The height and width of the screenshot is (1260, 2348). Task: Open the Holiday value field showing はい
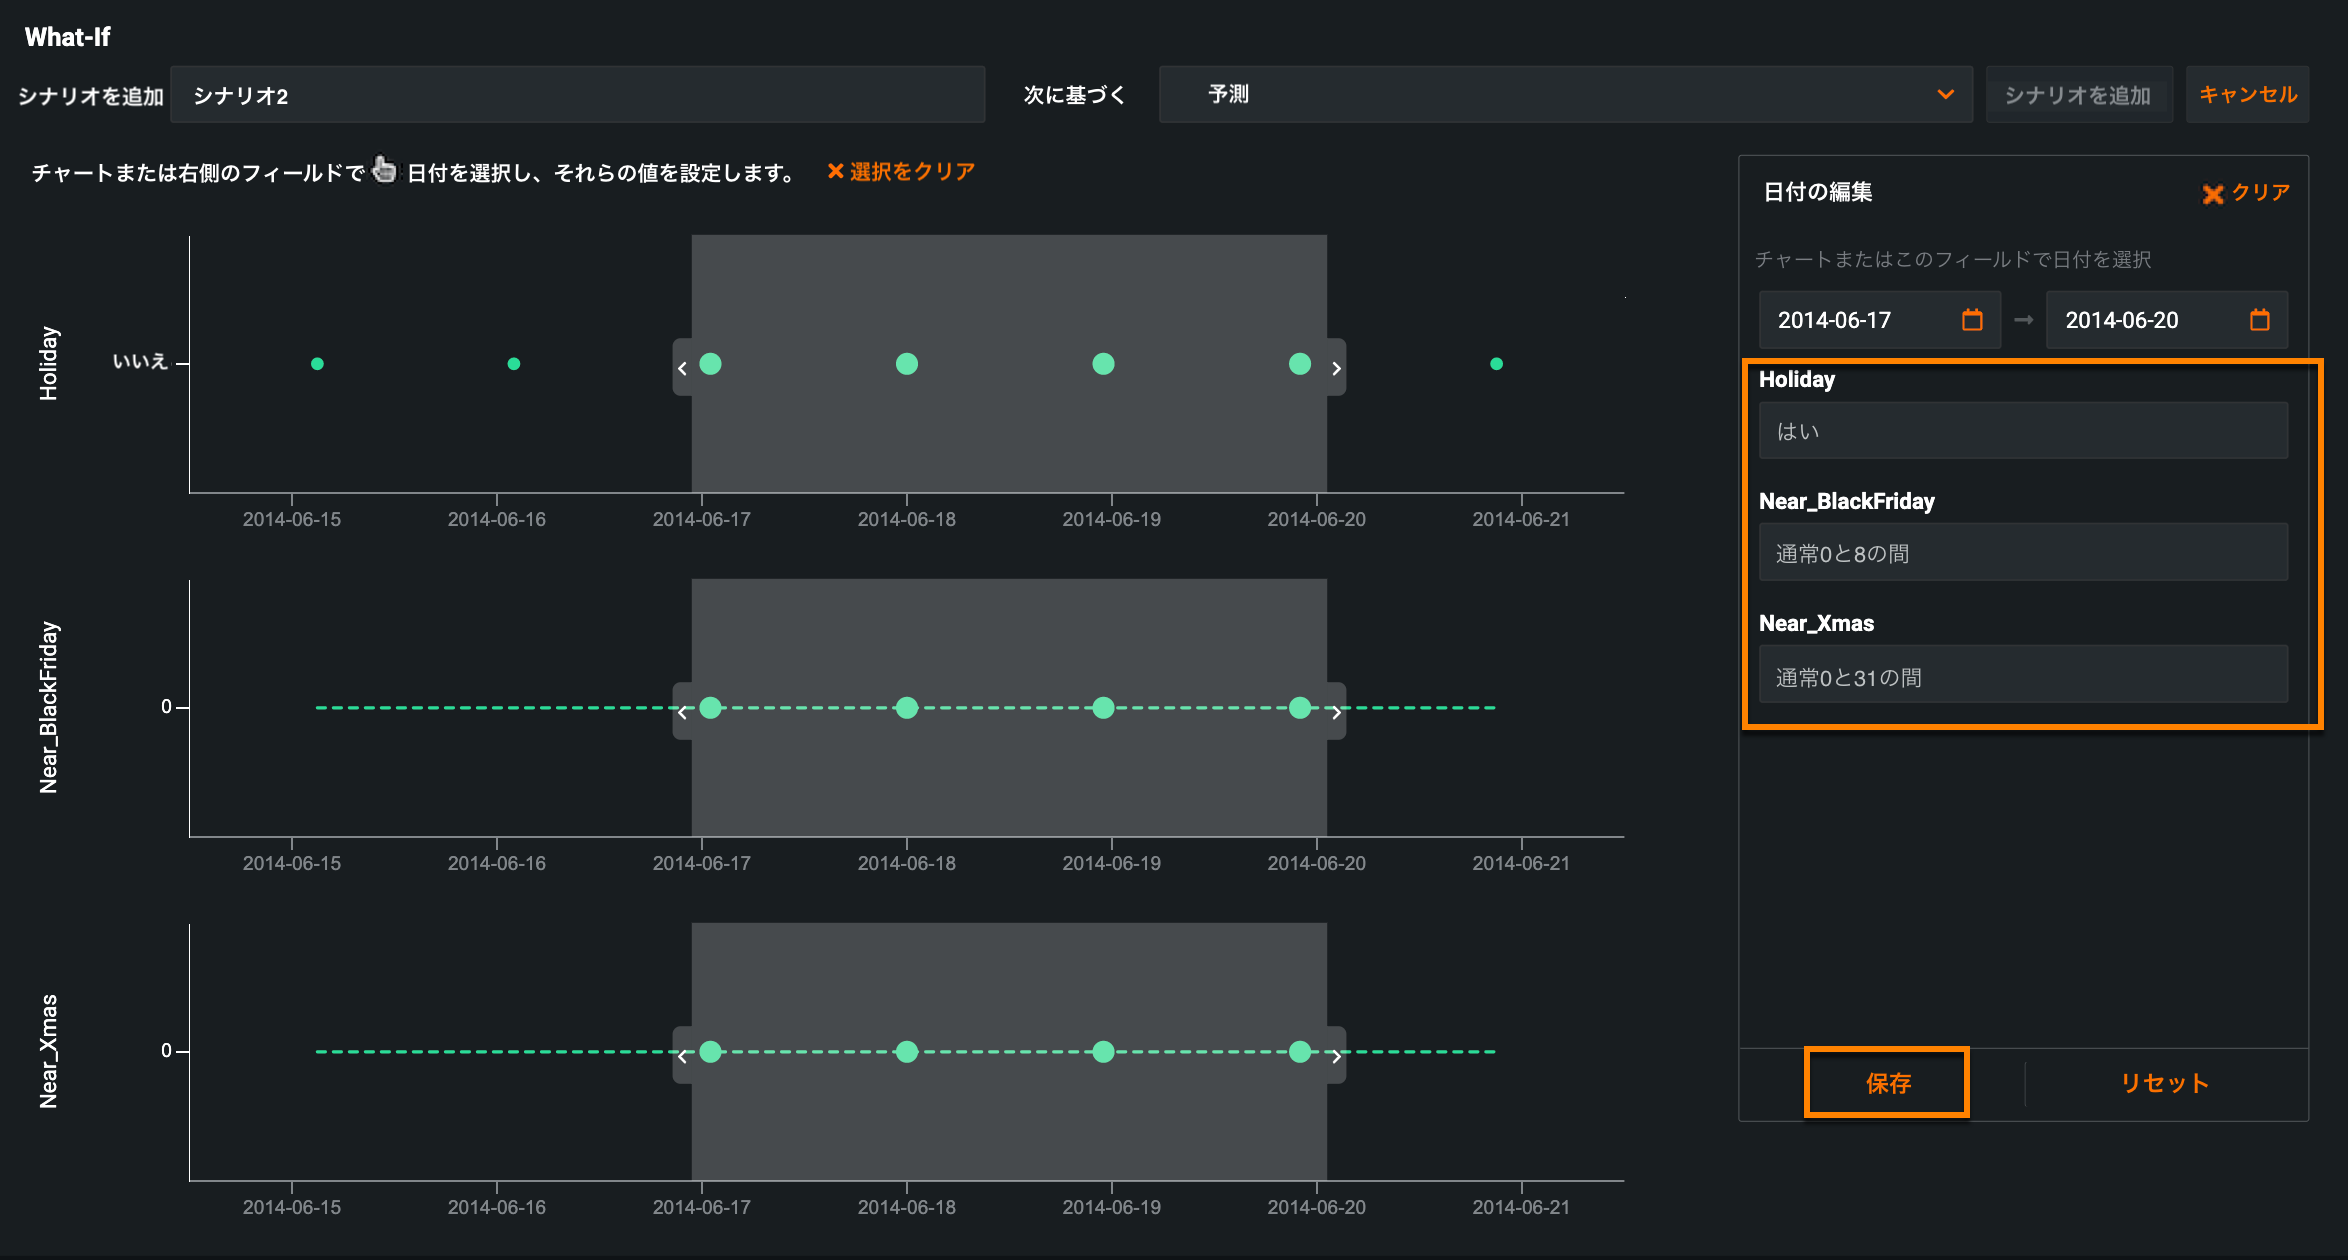tap(2022, 431)
